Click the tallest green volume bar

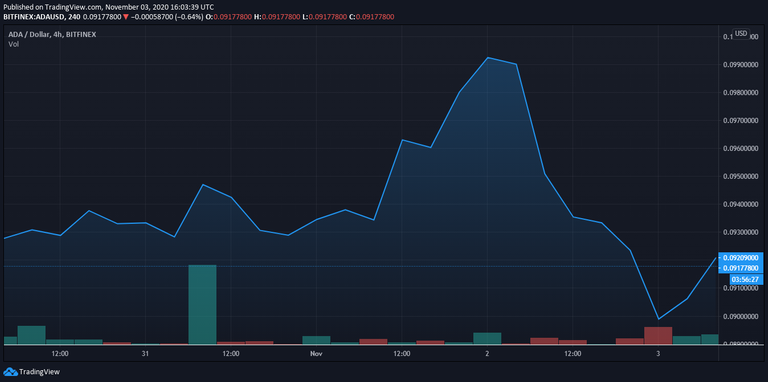pyautogui.click(x=203, y=305)
